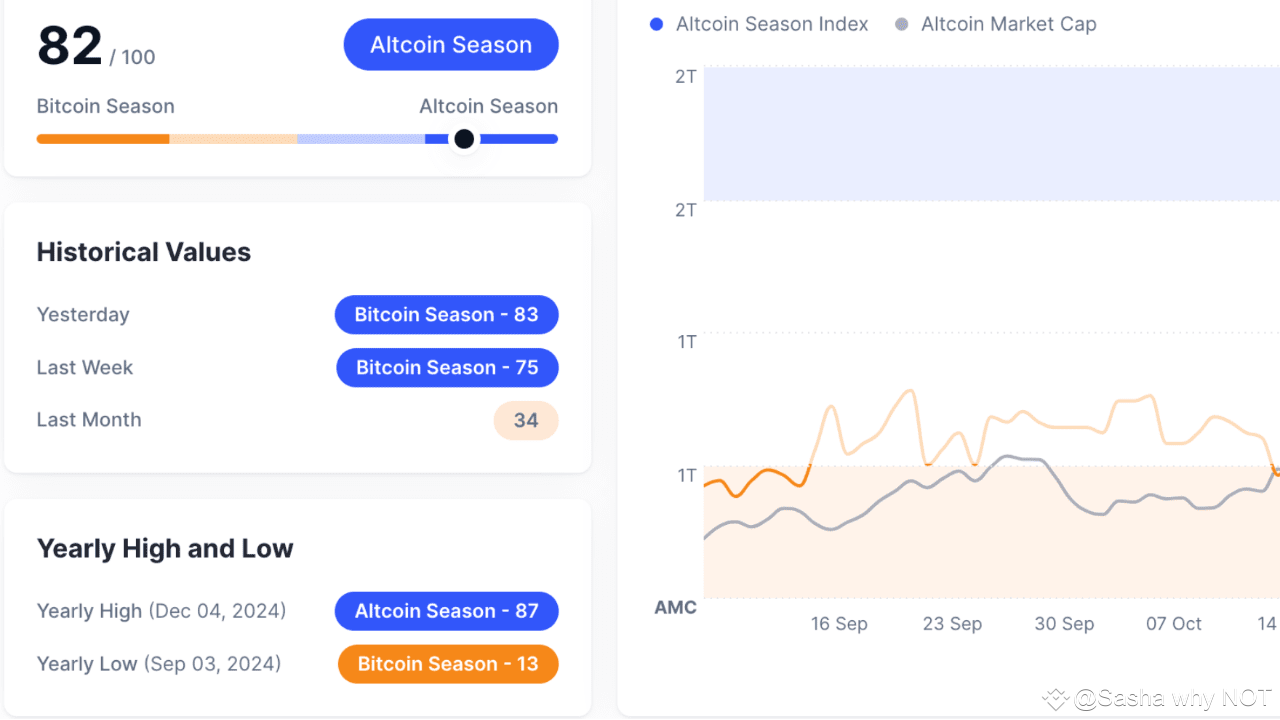Select the 16 Sep date label

coord(839,623)
